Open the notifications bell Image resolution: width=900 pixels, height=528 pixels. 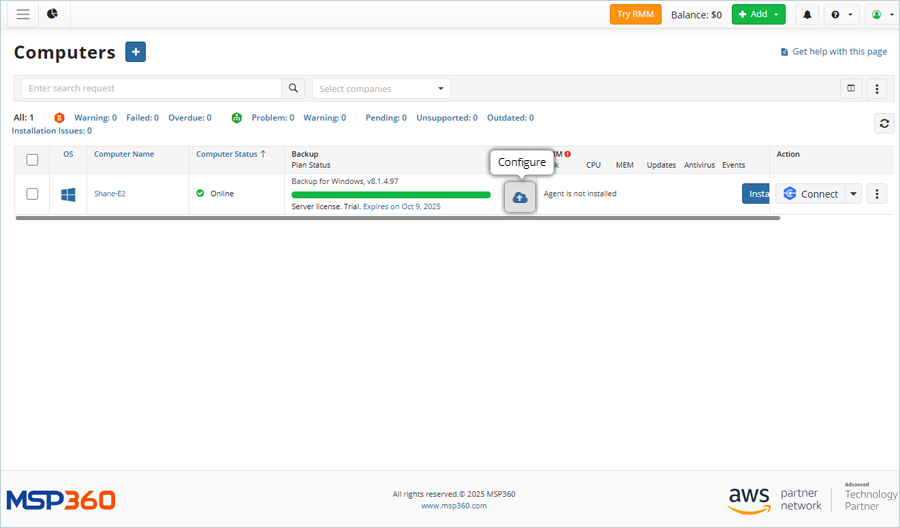(x=807, y=15)
